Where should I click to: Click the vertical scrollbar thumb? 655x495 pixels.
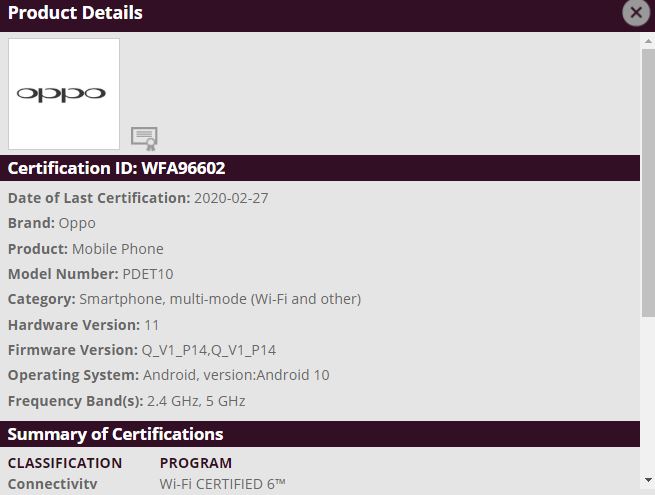point(648,180)
